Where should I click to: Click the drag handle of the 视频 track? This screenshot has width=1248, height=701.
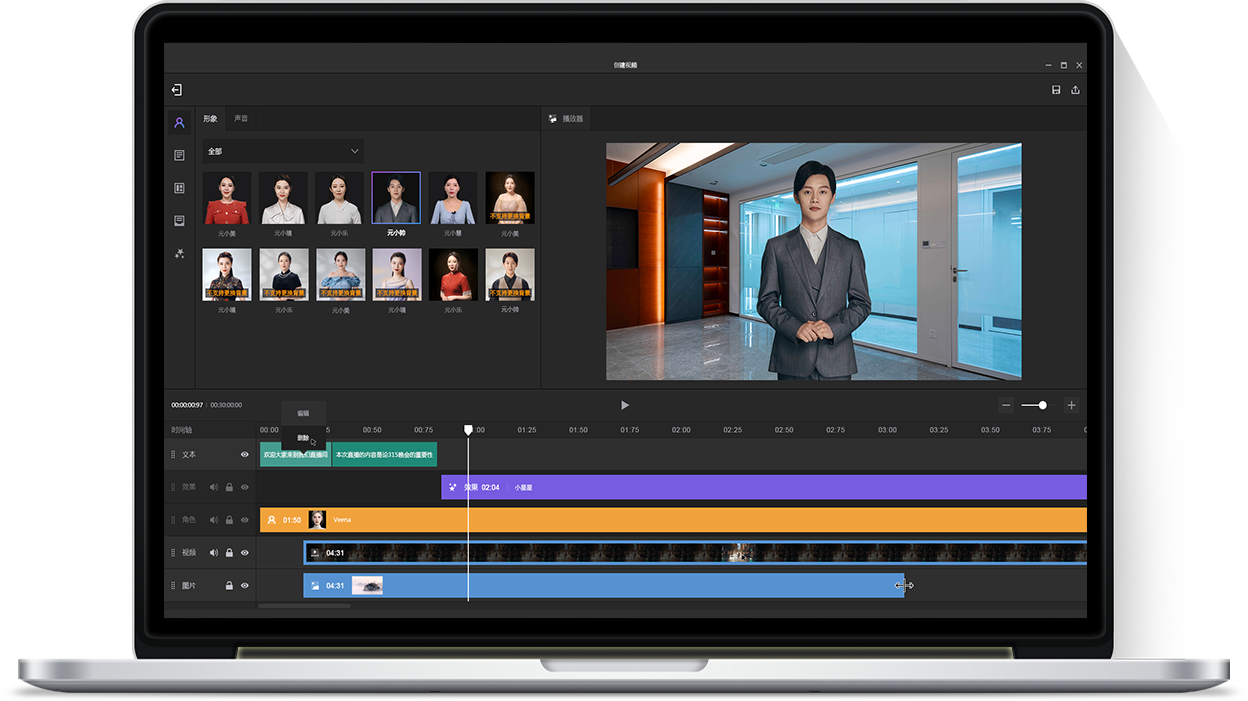coord(173,552)
